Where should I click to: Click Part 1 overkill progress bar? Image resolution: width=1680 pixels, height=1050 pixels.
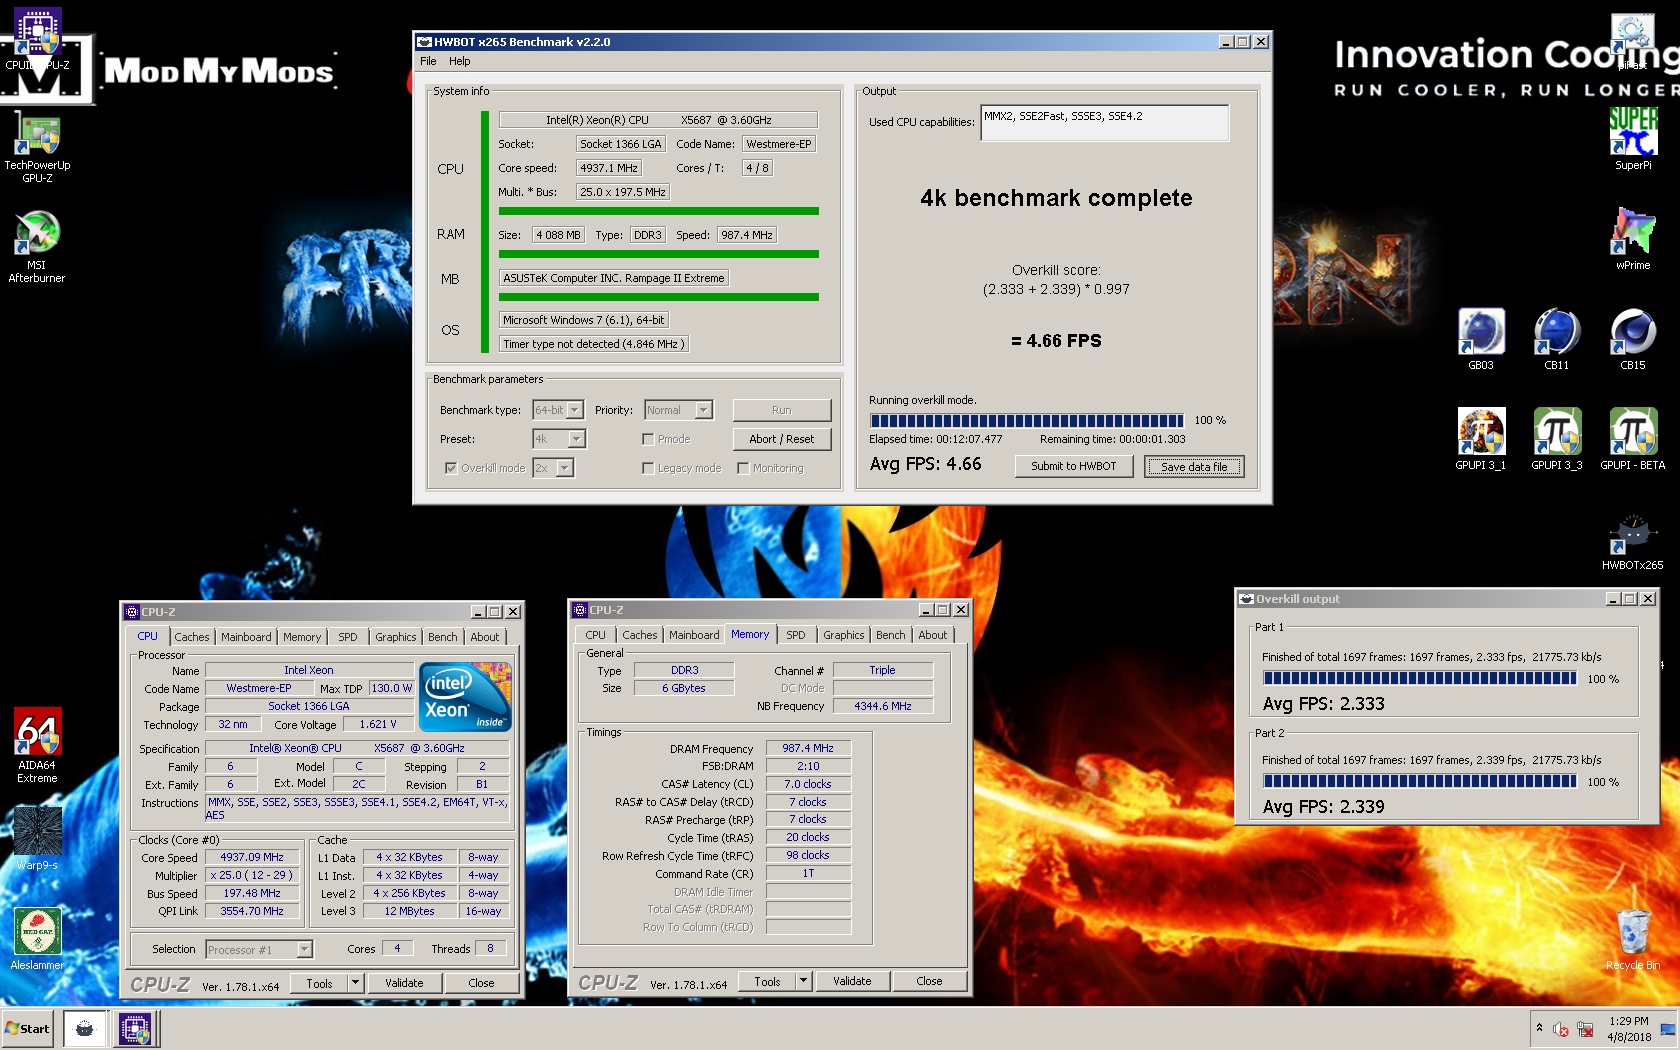pos(1420,679)
